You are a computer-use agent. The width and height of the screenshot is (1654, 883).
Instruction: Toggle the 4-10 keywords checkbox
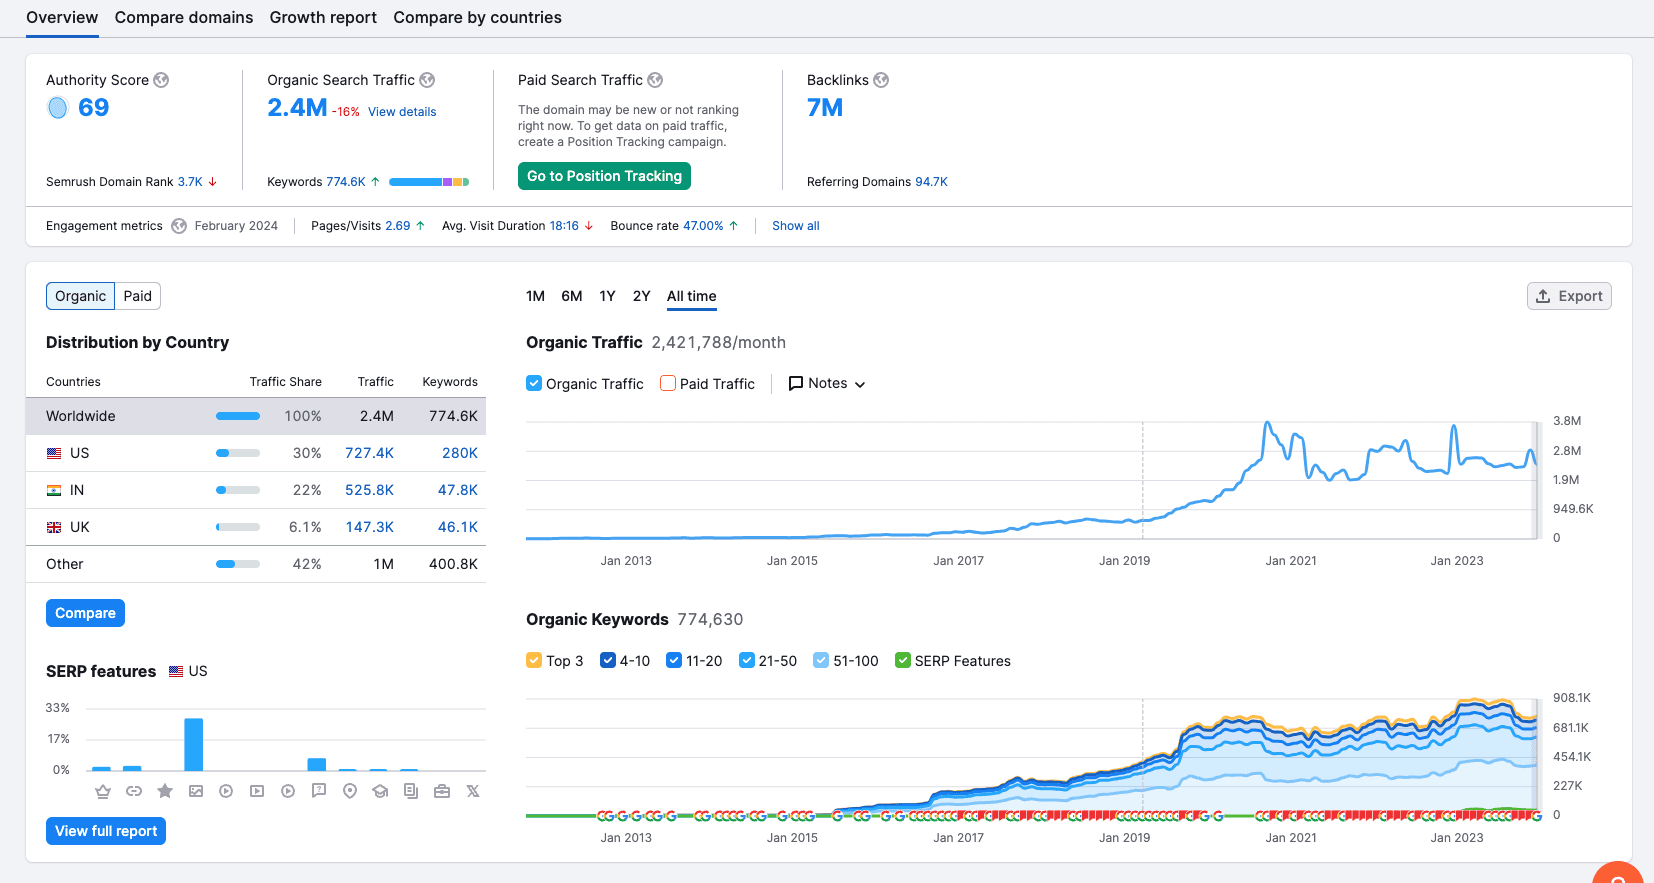[x=608, y=660]
